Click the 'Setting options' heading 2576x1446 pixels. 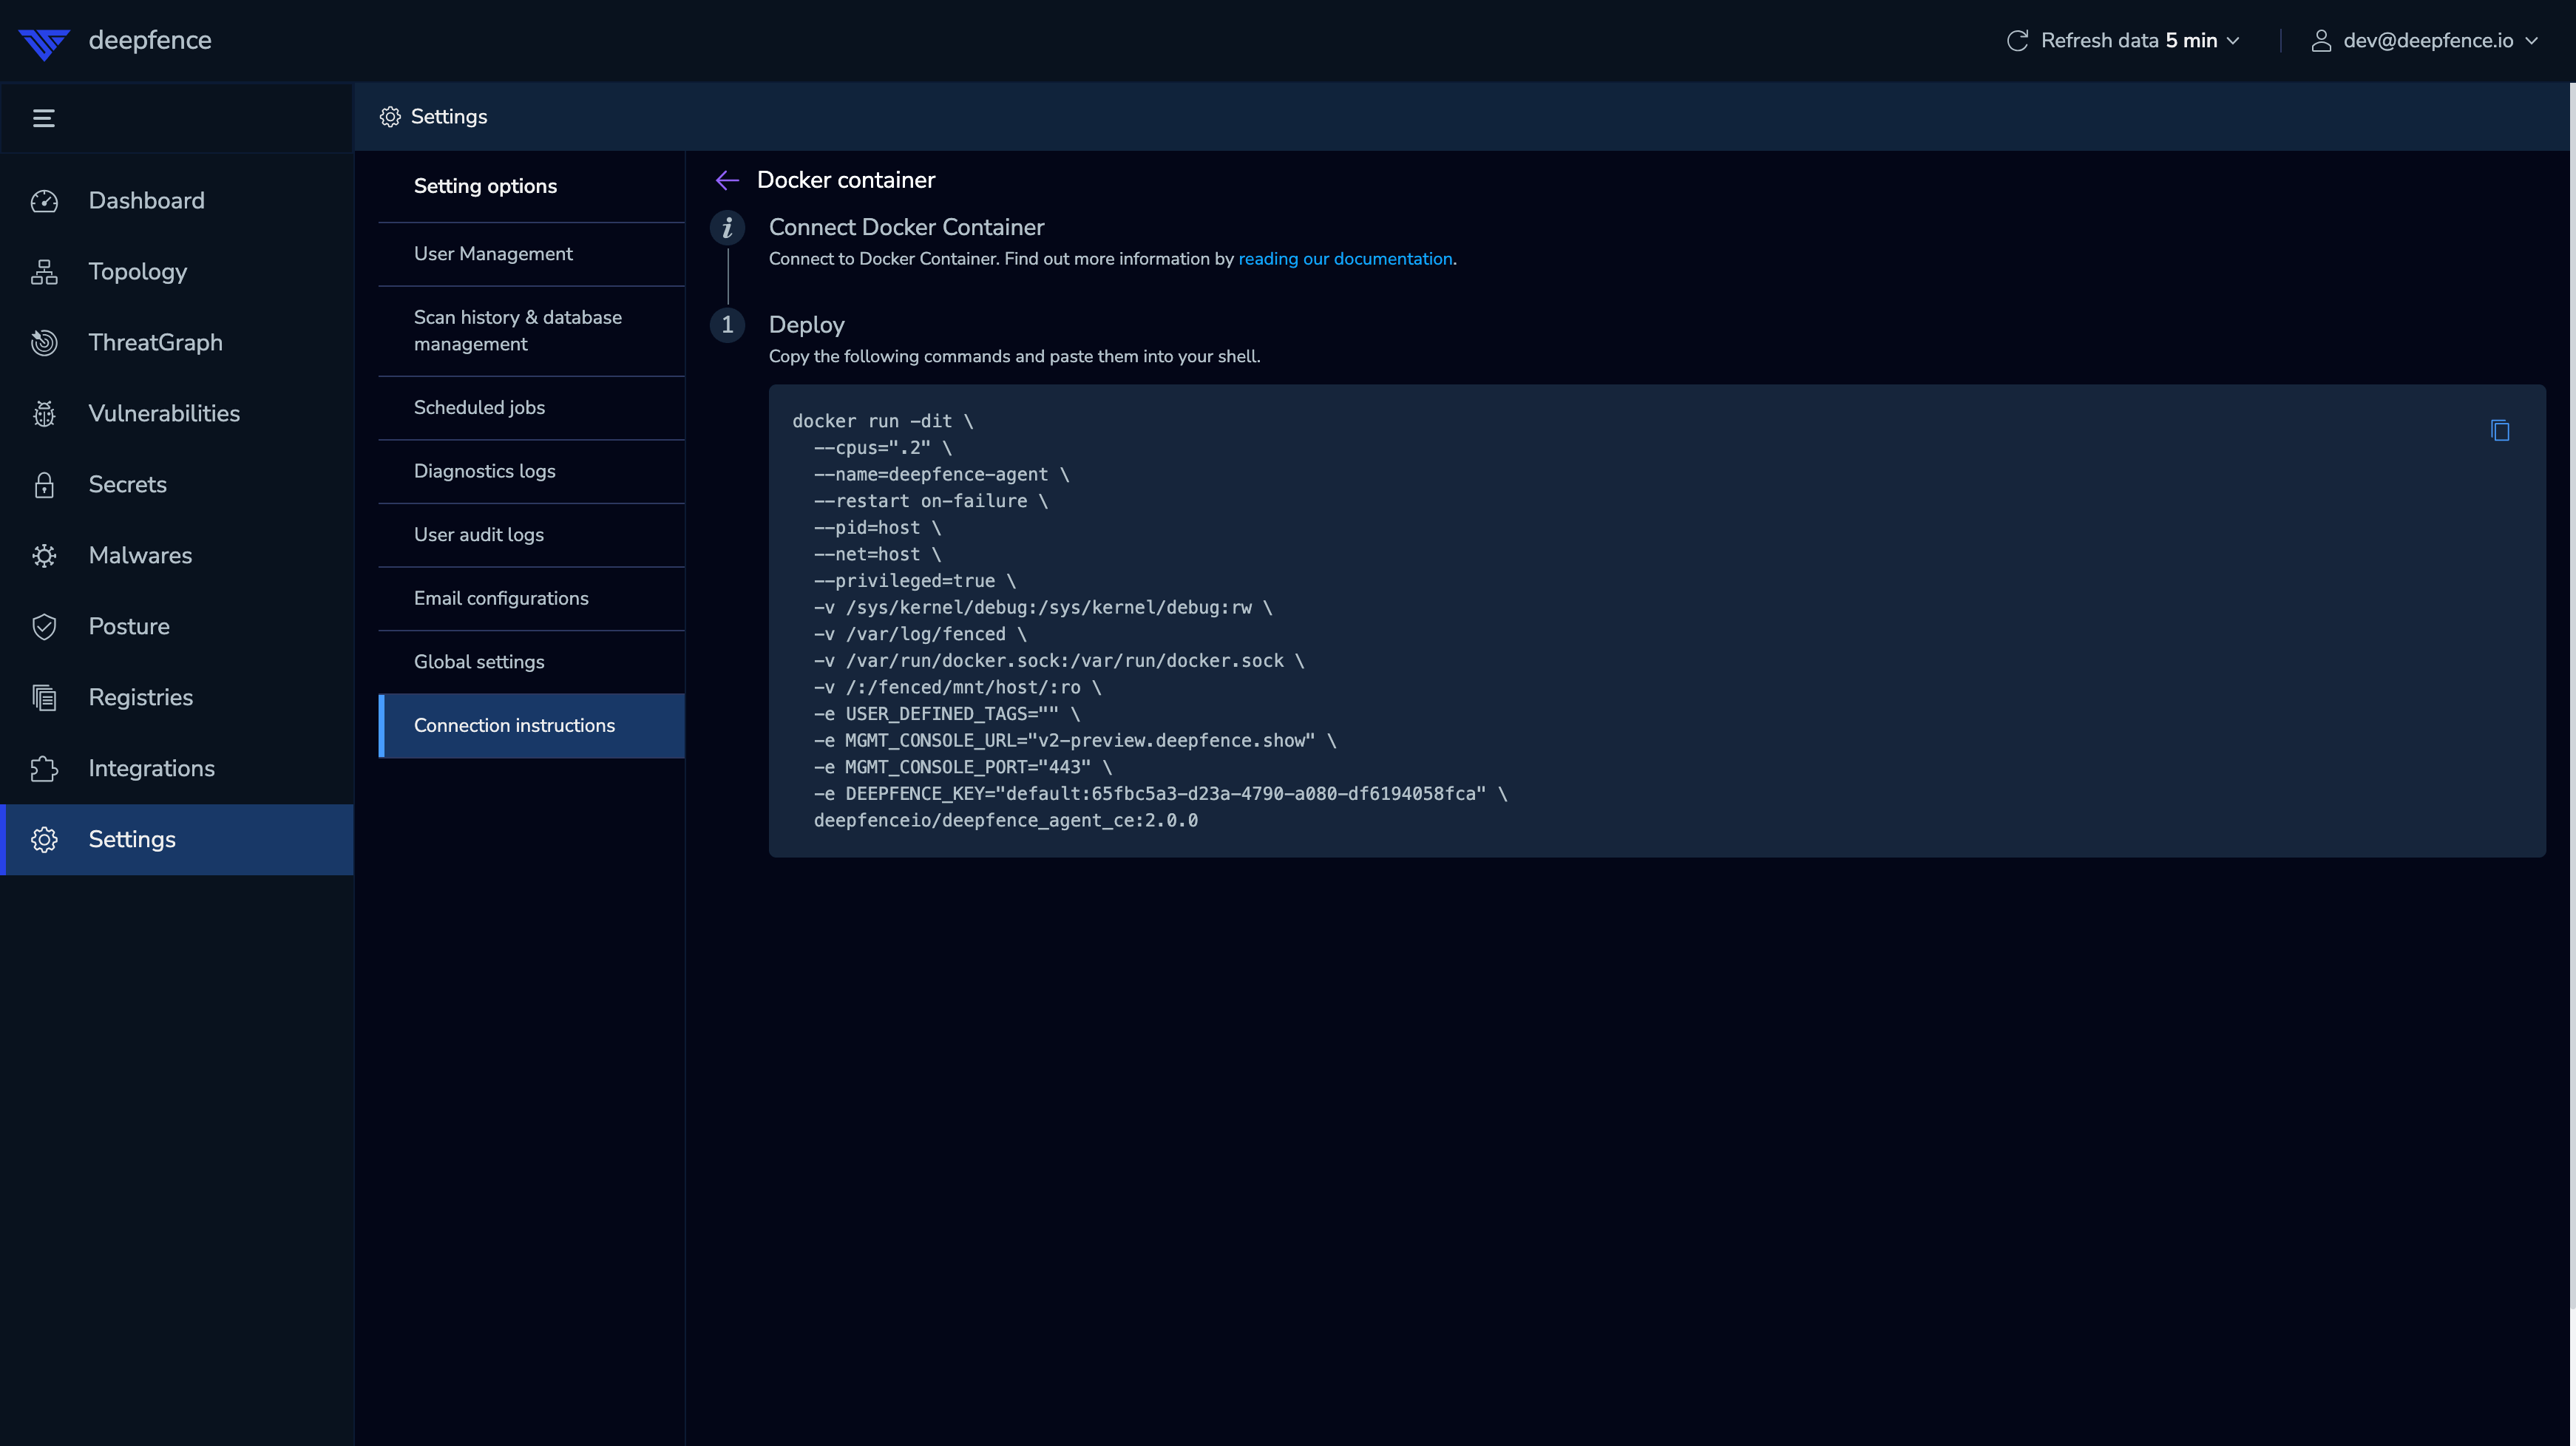[485, 186]
